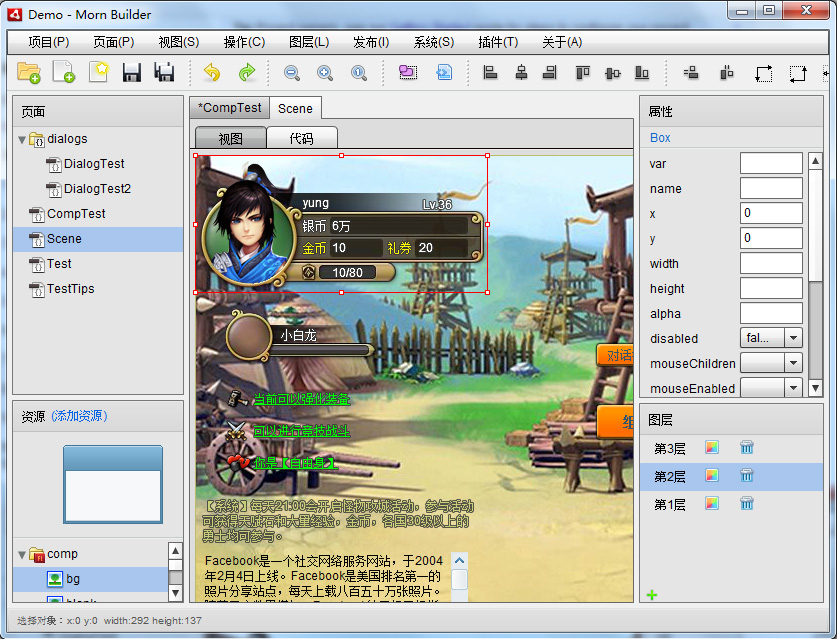Switch to the 代码 code tab

pyautogui.click(x=302, y=138)
